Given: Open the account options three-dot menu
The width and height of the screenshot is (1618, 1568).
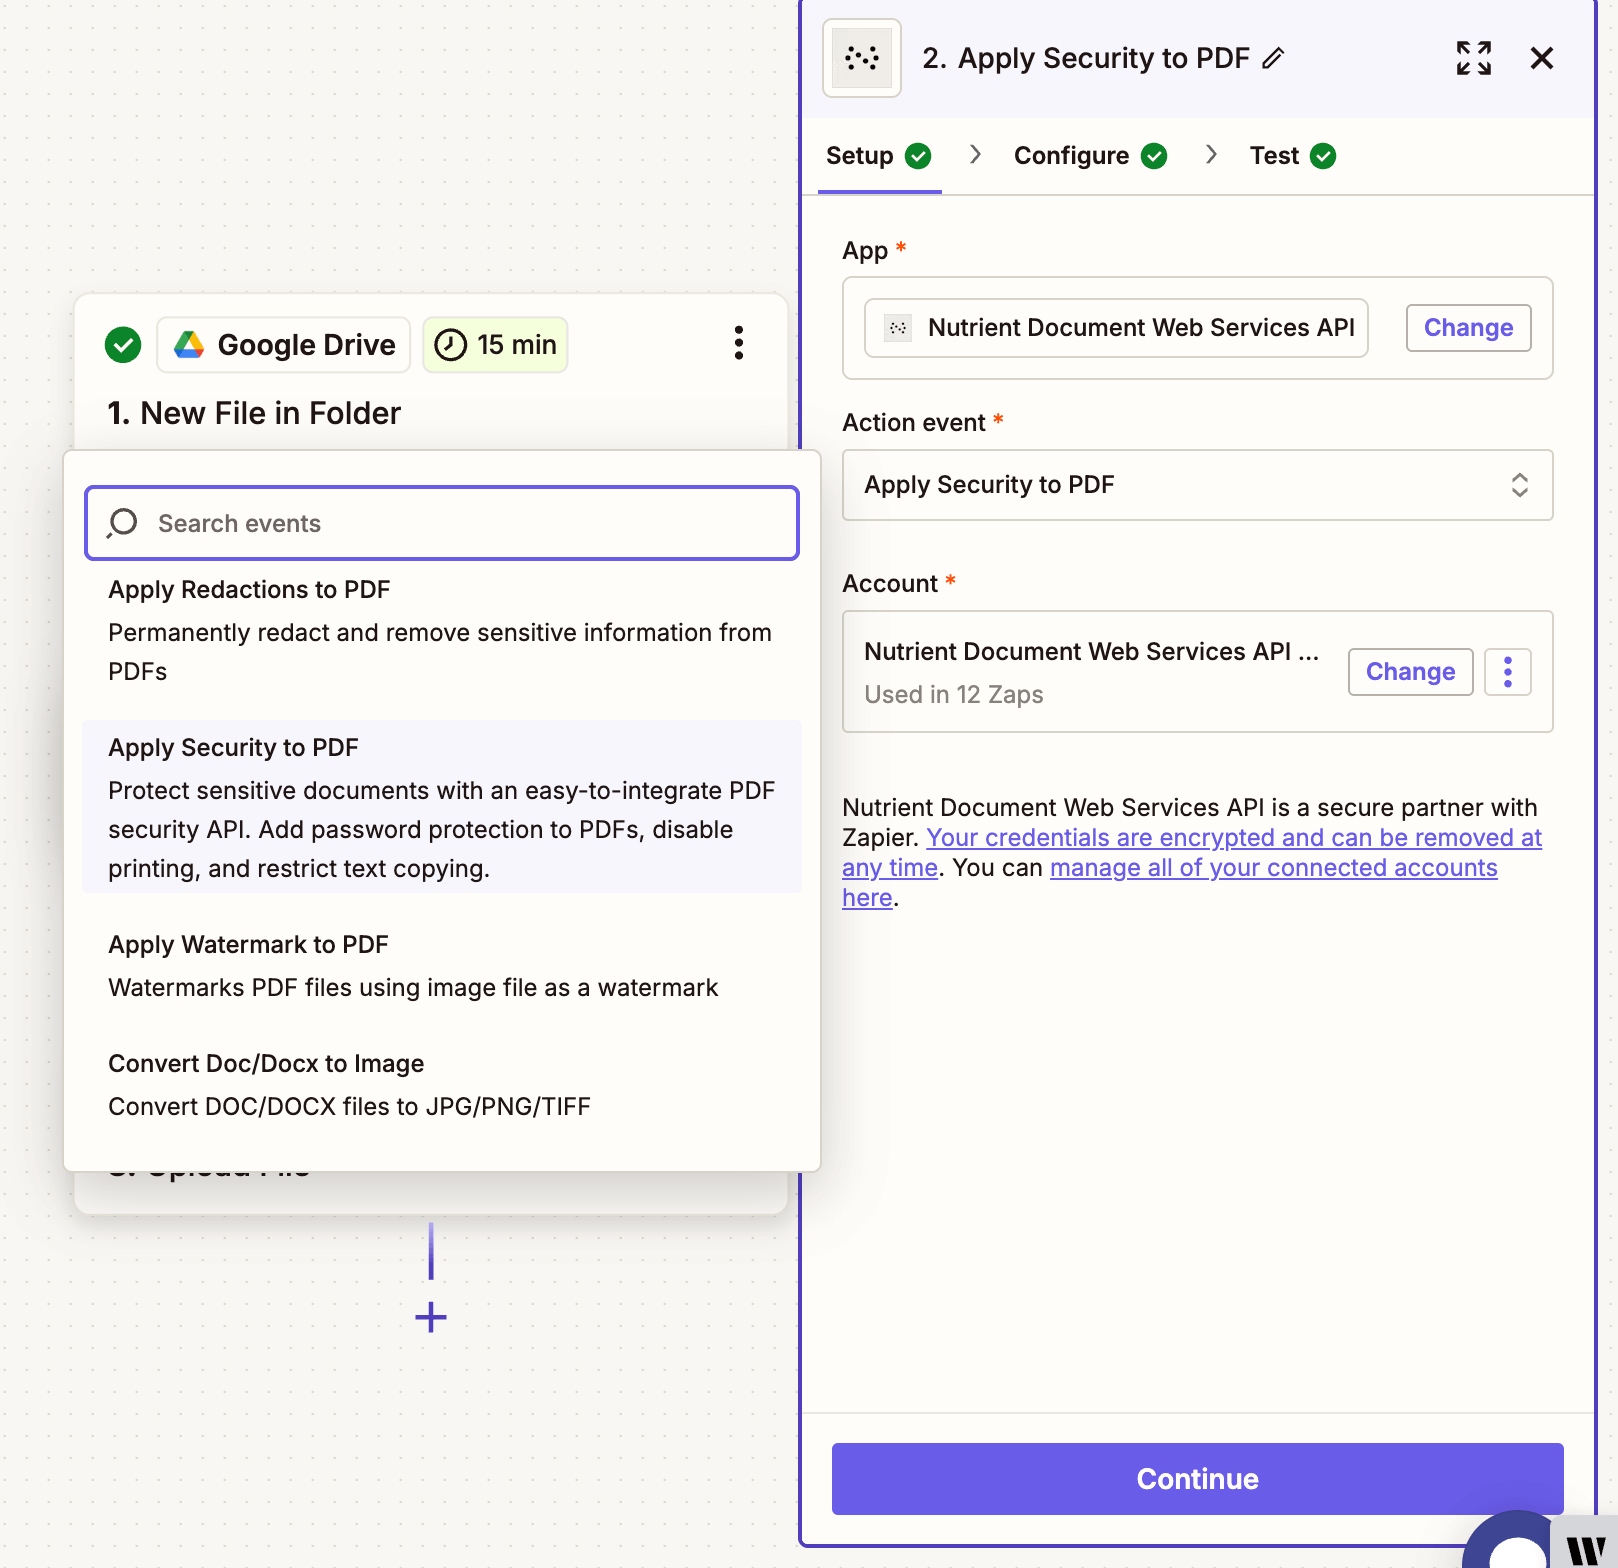Looking at the screenshot, I should (1507, 671).
